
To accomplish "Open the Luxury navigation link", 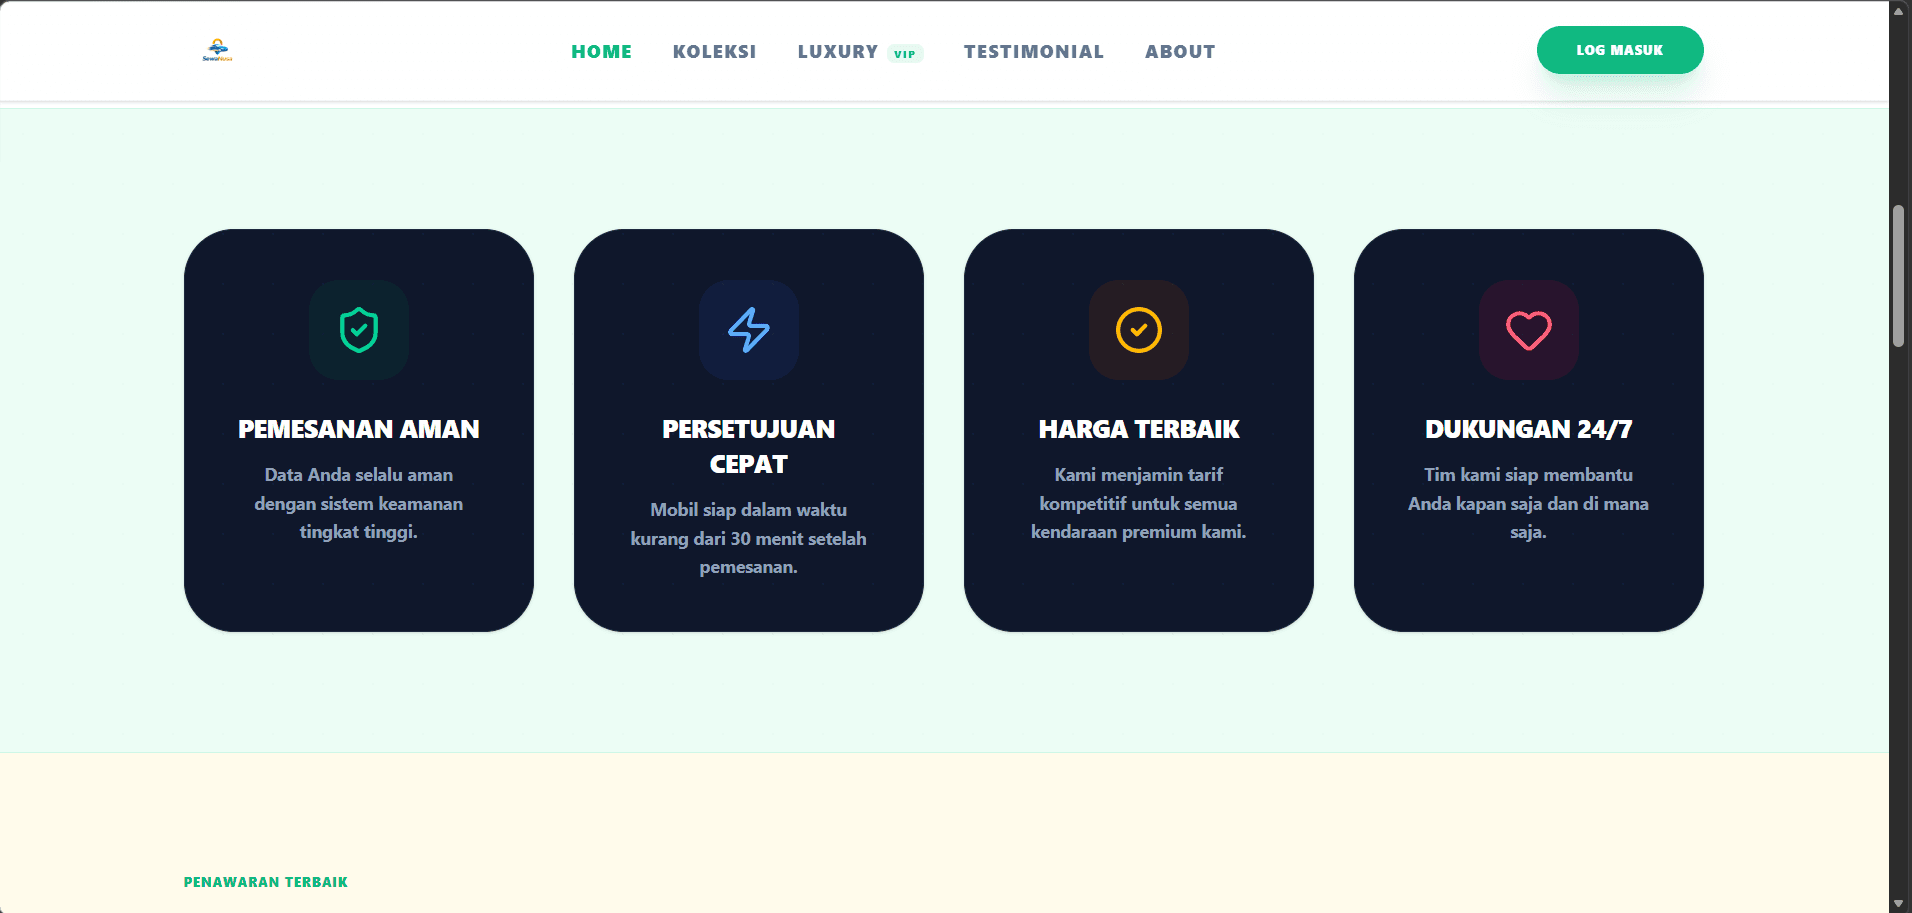I will [837, 52].
